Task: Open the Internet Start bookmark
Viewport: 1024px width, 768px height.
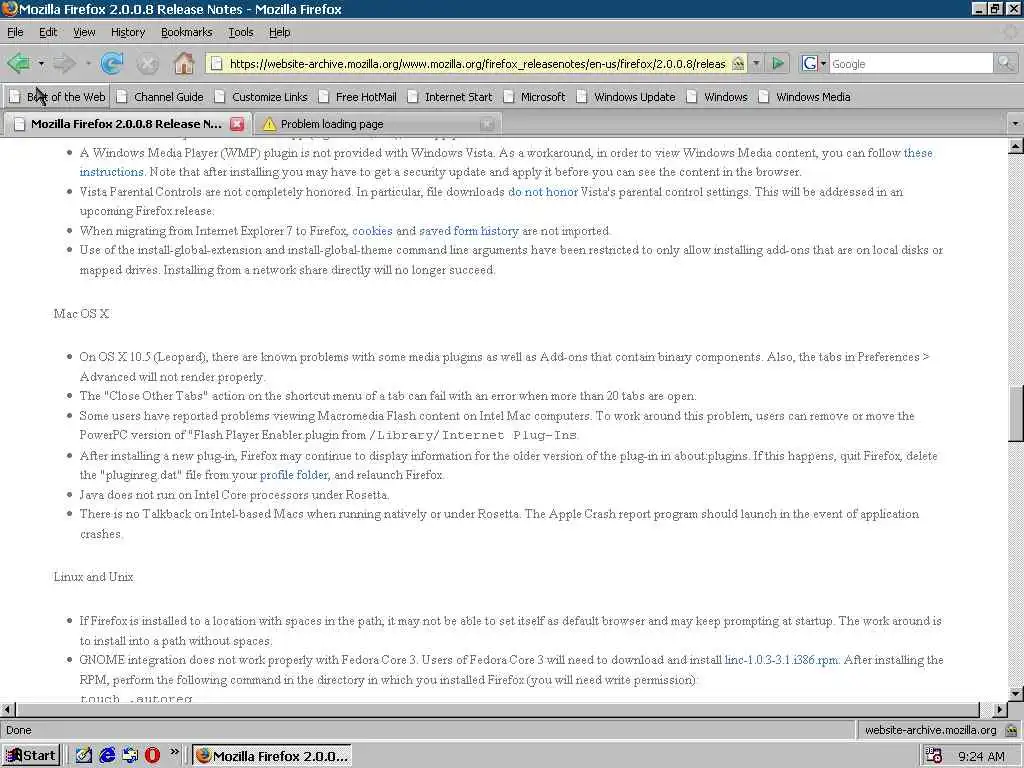Action: click(x=451, y=97)
